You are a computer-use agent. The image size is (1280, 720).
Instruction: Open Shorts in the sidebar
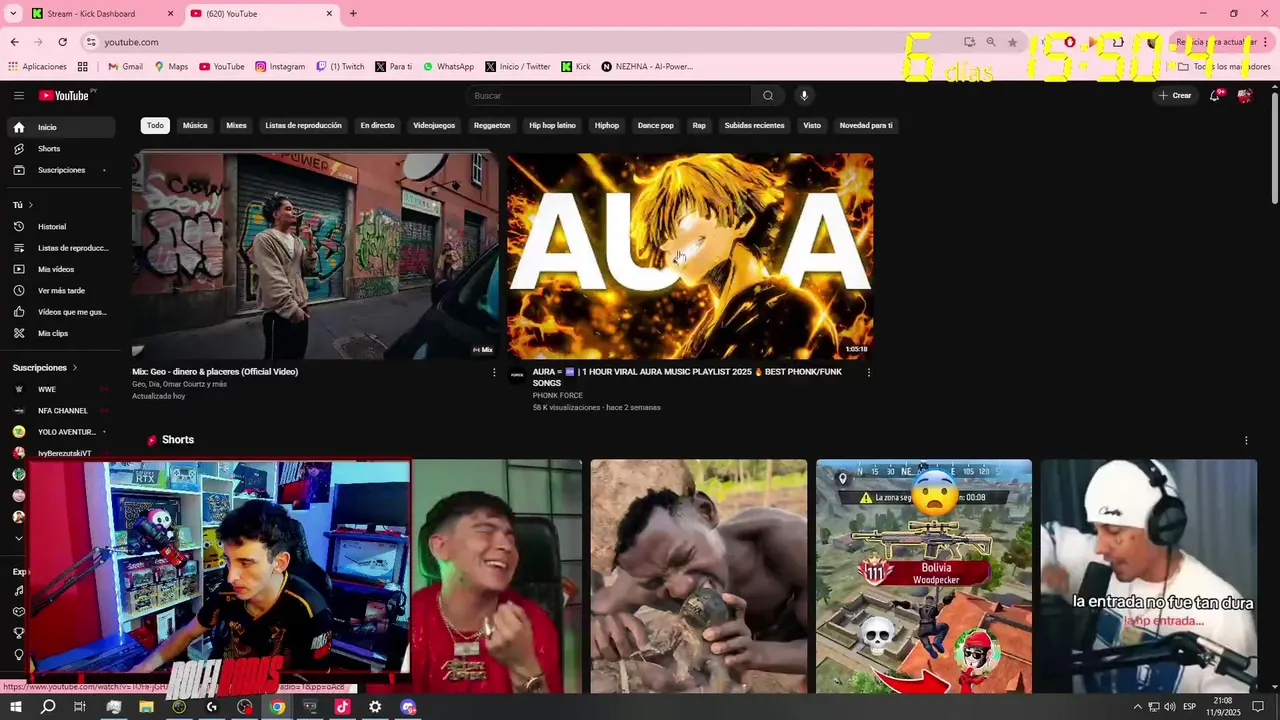(61, 148)
